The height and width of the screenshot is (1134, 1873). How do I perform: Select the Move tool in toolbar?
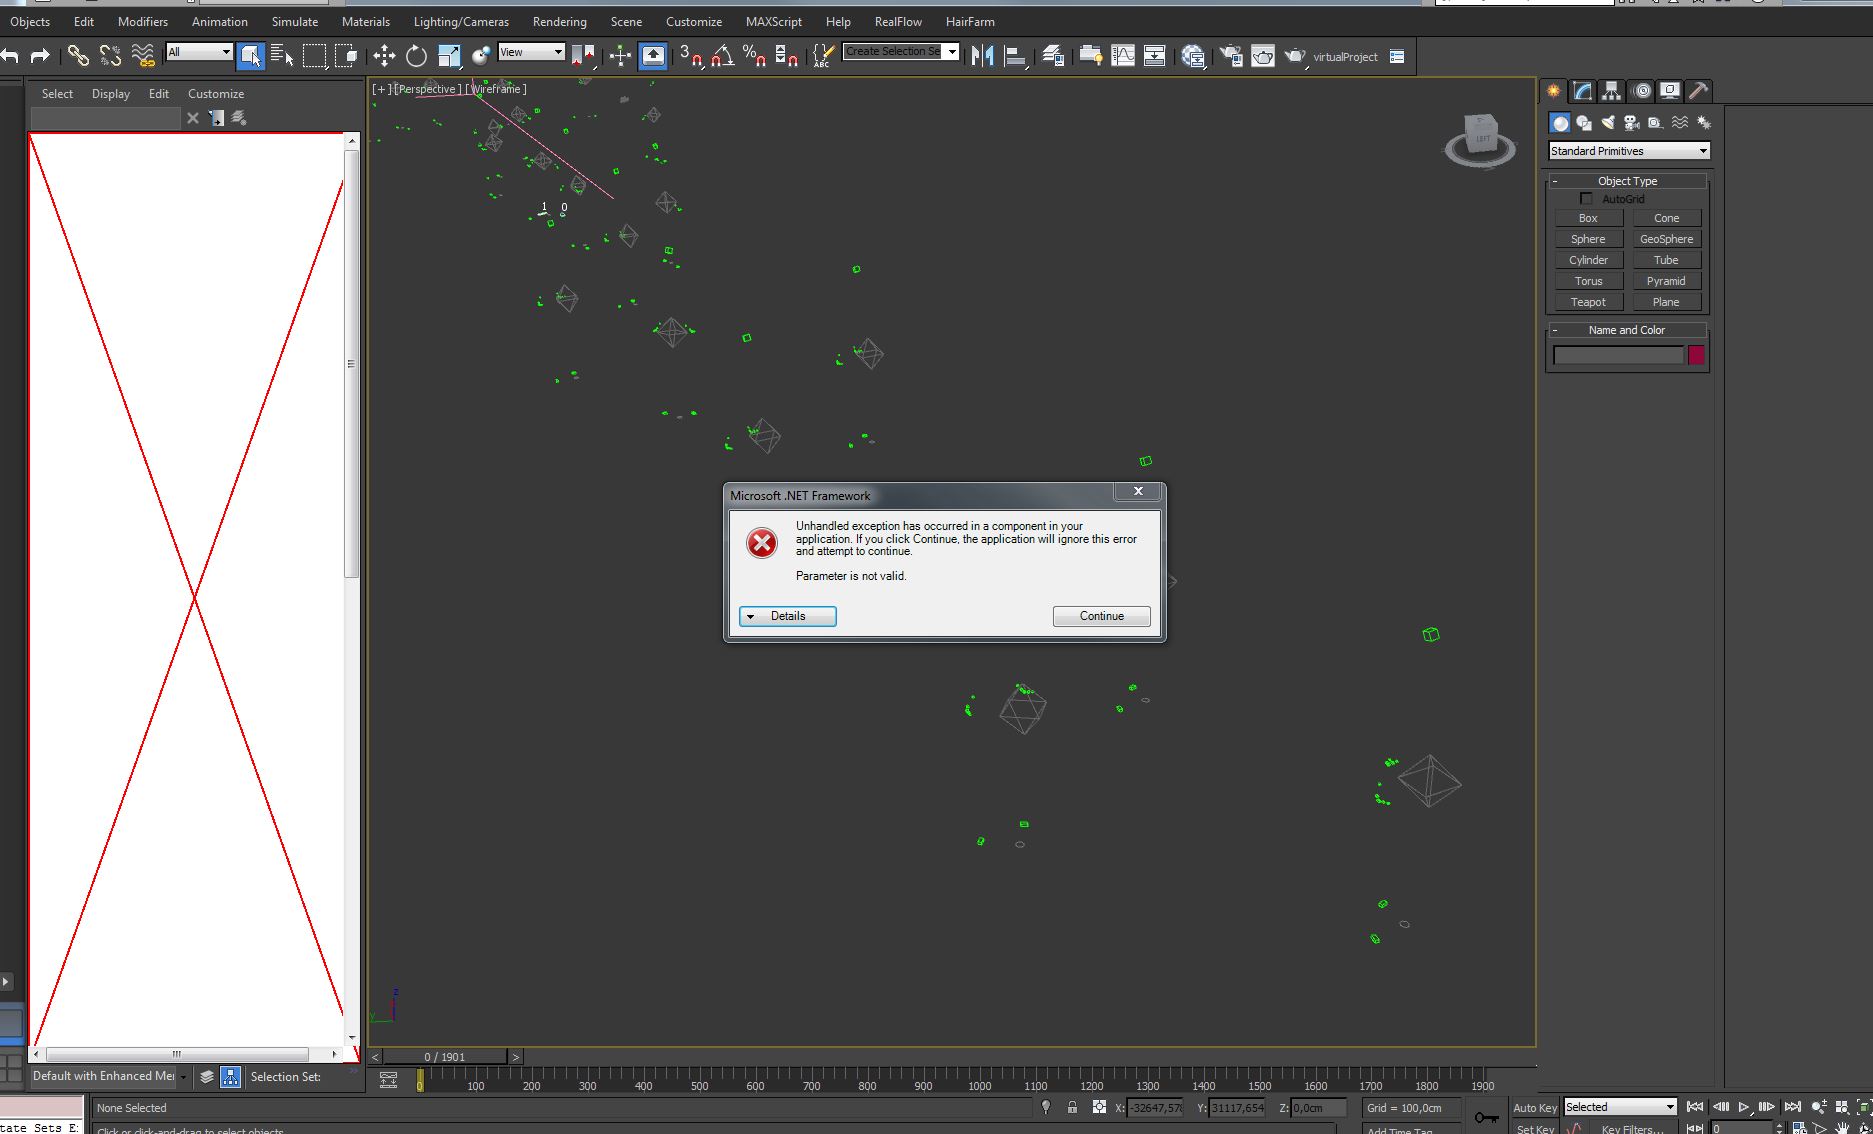click(x=384, y=56)
